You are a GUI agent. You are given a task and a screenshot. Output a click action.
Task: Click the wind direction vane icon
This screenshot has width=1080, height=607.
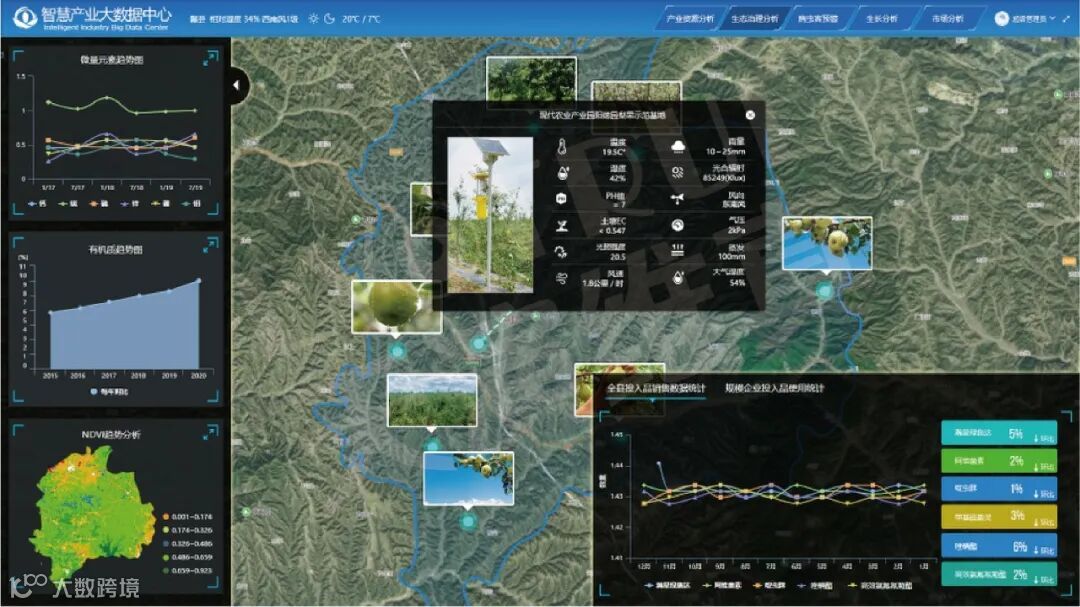coord(678,199)
